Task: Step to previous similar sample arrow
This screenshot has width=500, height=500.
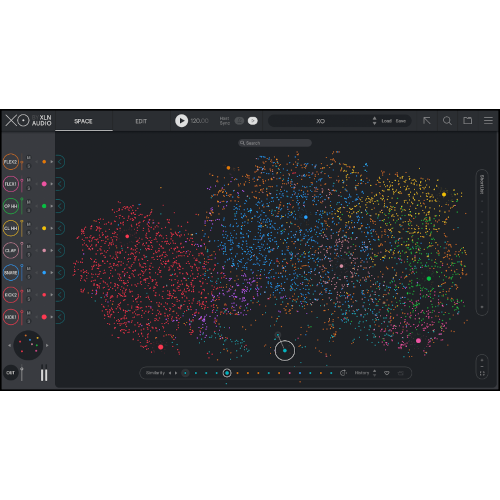Action: [170, 373]
